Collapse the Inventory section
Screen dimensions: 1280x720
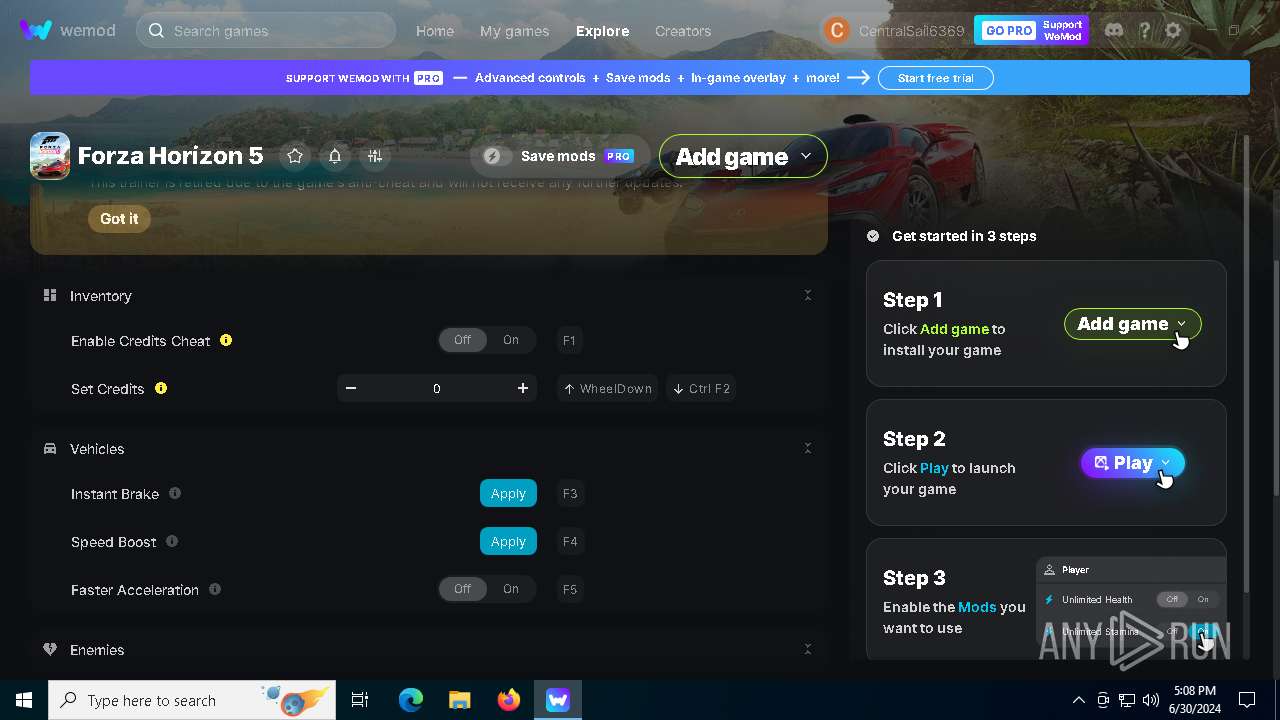(x=808, y=295)
